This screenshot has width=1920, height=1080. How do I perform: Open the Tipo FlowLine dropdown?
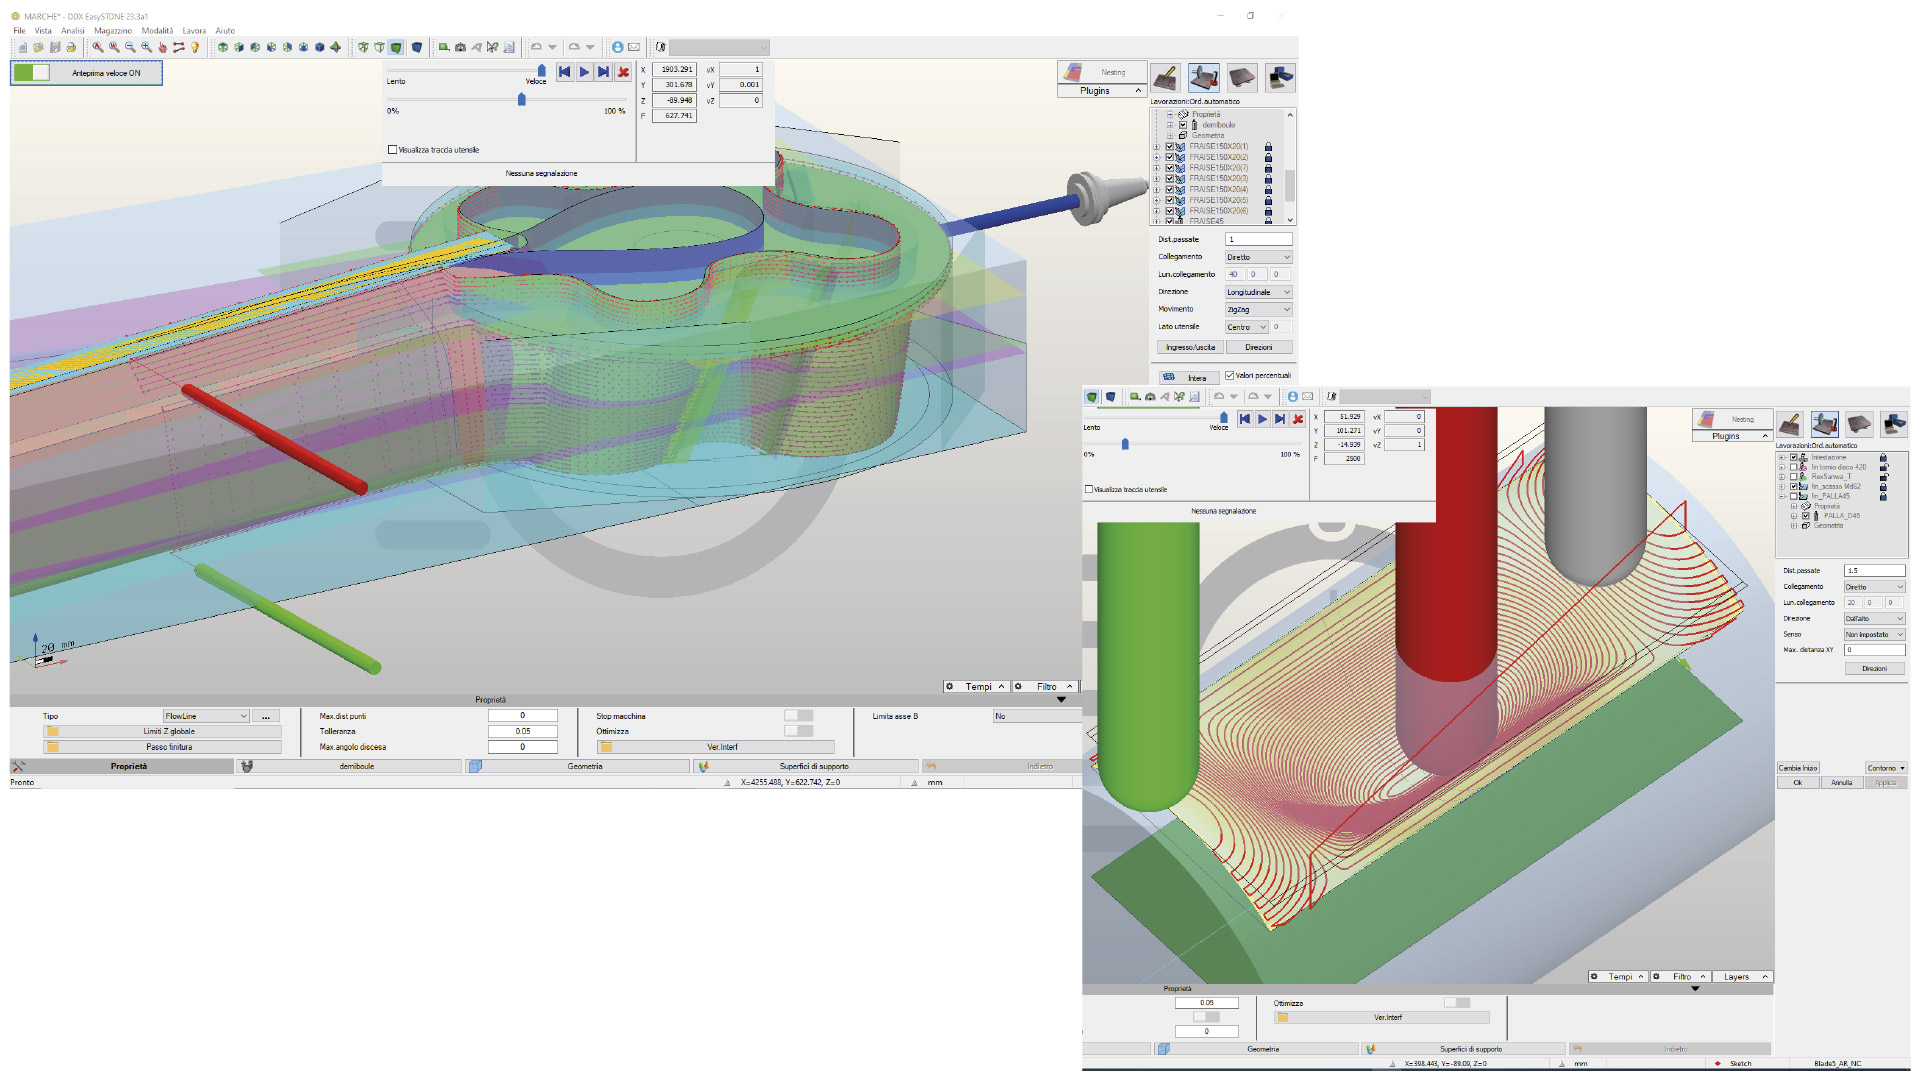(x=206, y=716)
